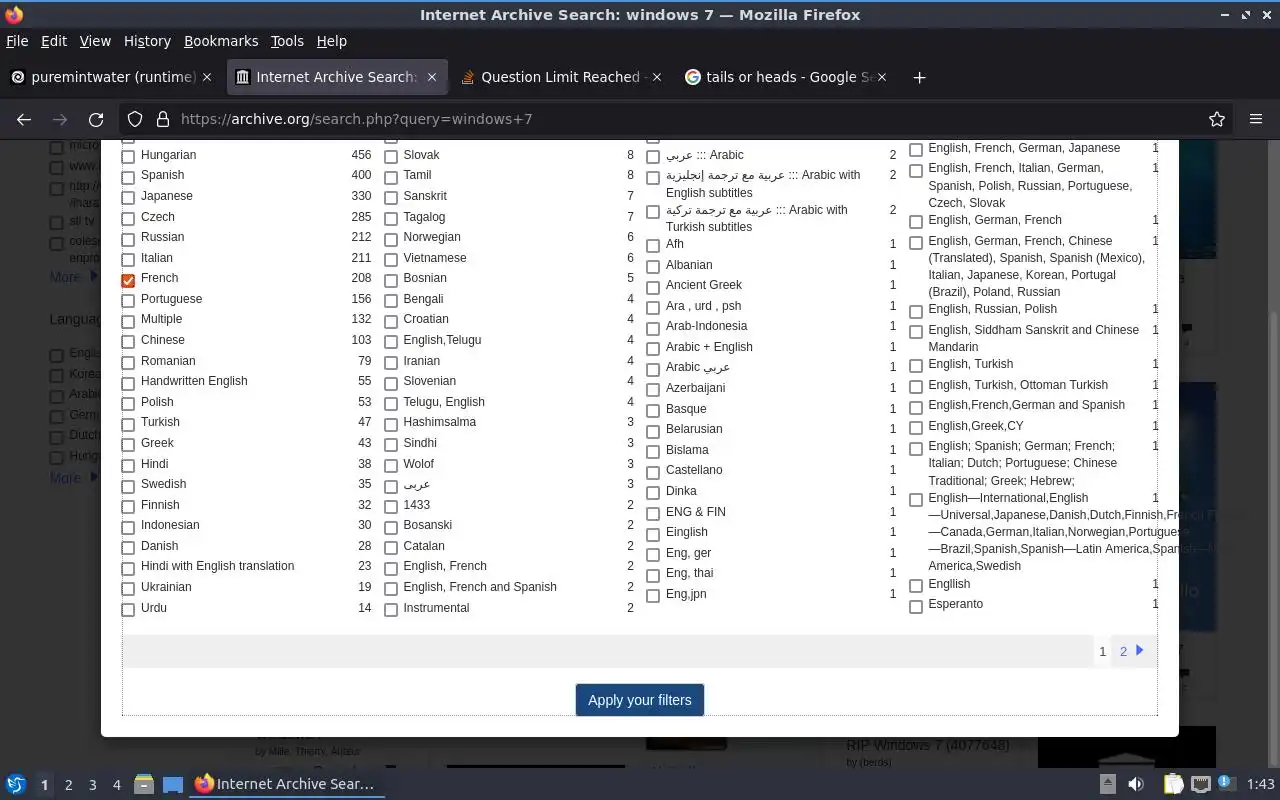Show the desktop from the taskbar
This screenshot has height=800, width=1280.
[x=172, y=784]
